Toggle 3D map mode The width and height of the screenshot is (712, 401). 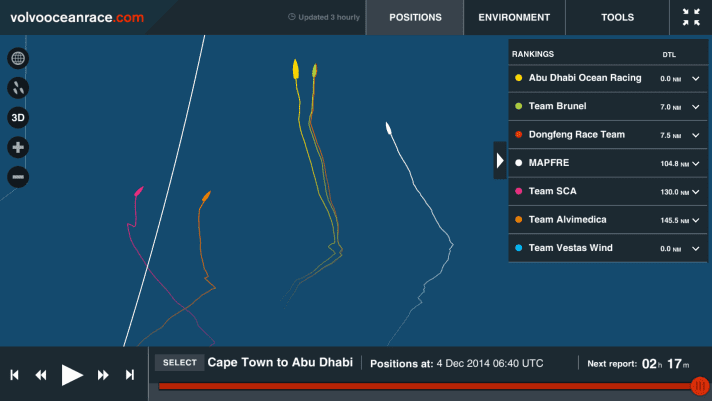click(x=18, y=118)
